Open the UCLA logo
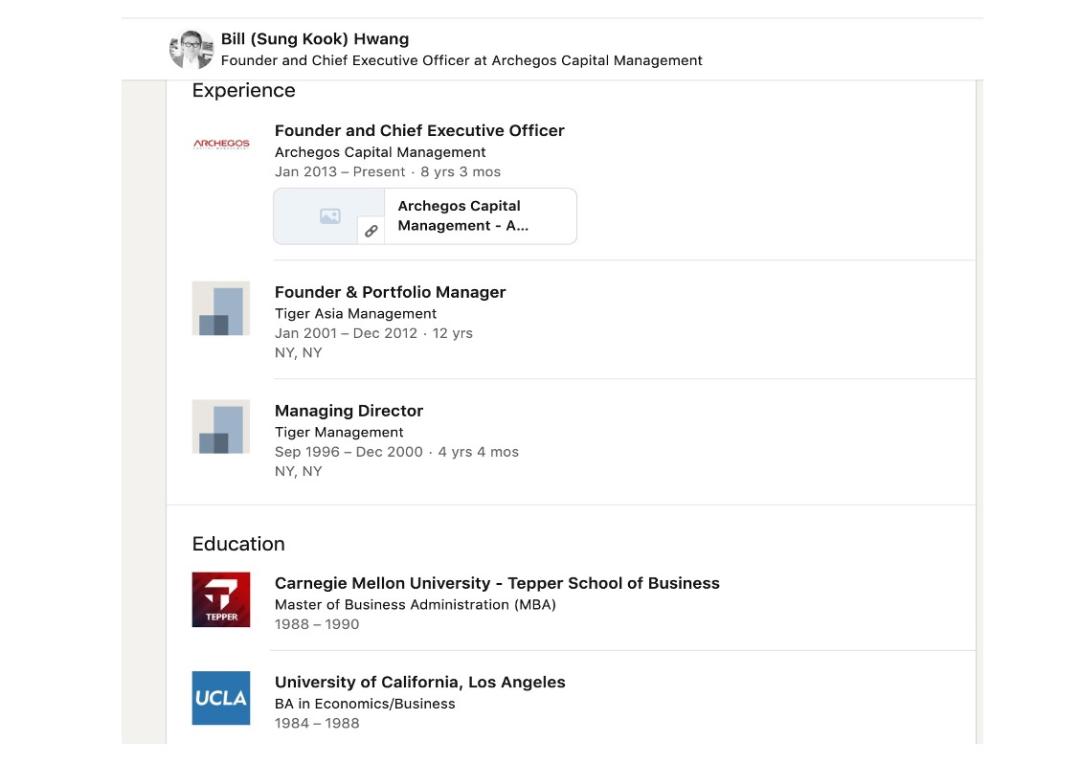 pos(221,698)
